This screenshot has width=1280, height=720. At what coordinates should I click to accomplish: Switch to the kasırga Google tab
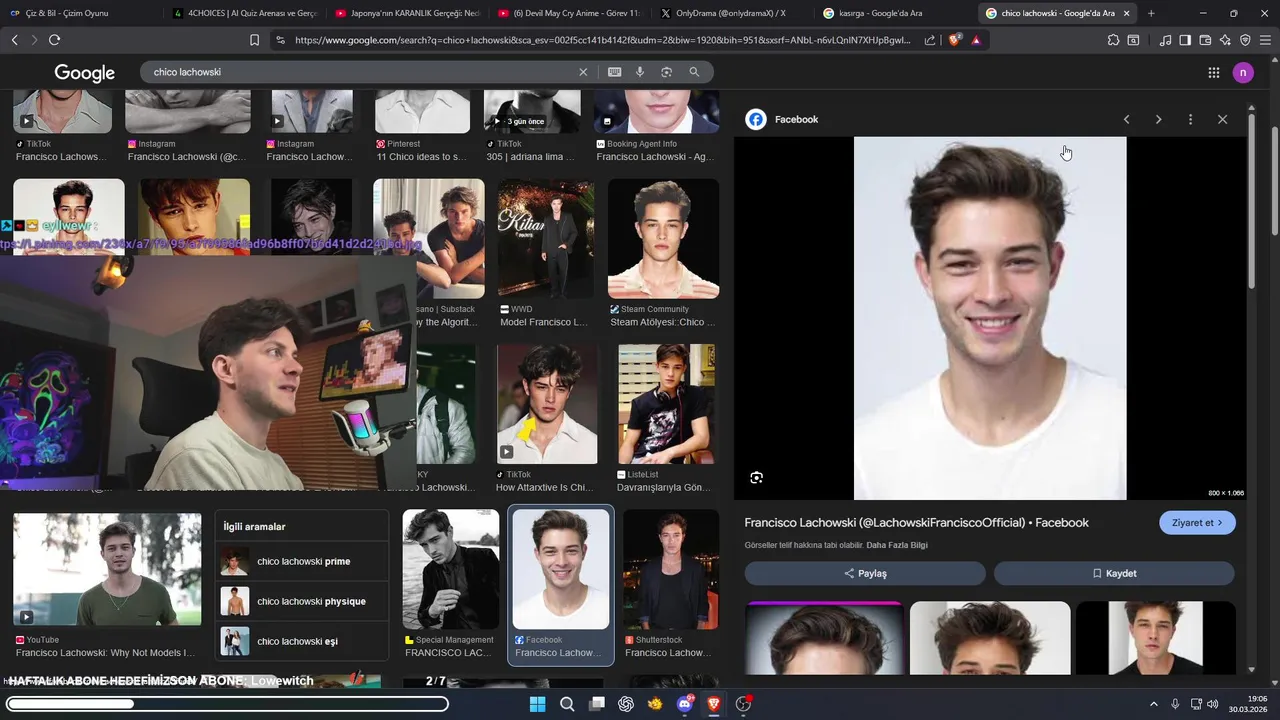[893, 13]
